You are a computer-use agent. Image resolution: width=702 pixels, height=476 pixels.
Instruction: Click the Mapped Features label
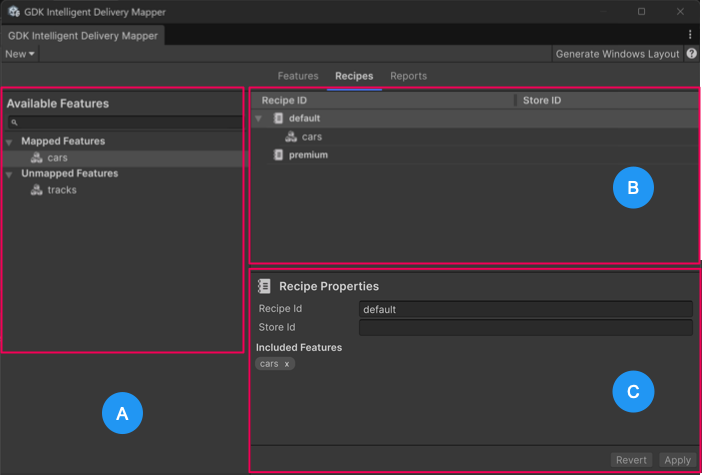63,141
